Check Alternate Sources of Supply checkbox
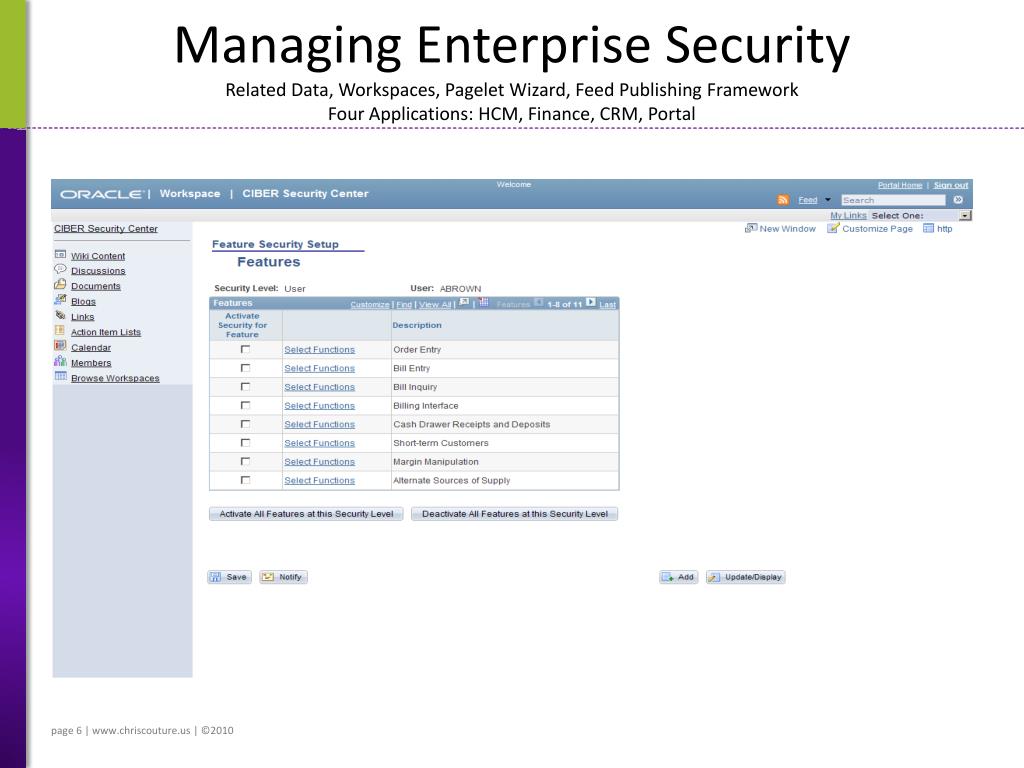 246,480
